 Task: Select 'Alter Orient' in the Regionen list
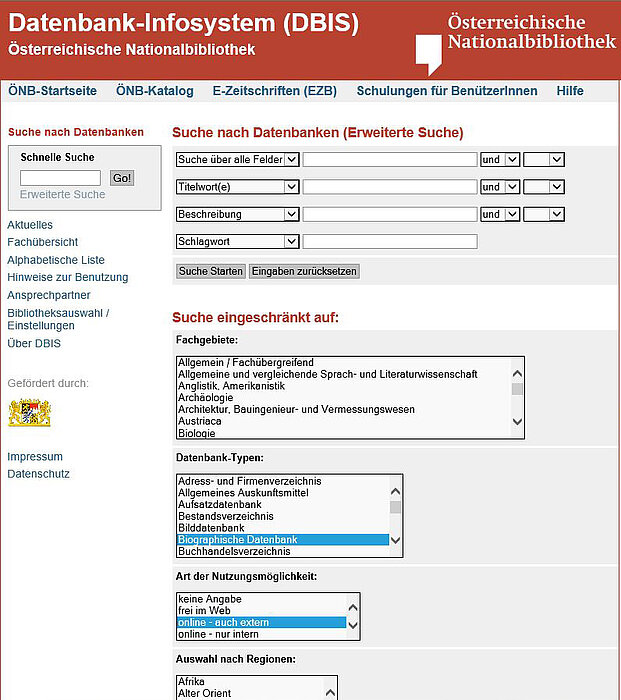[250, 693]
